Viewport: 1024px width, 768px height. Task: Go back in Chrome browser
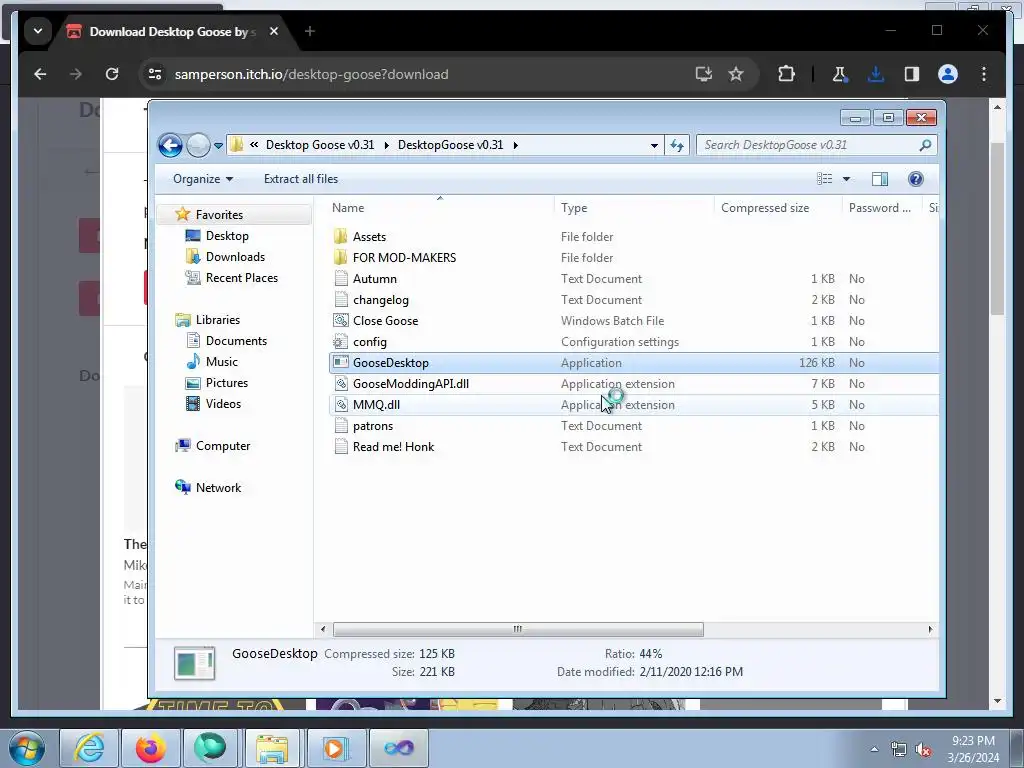click(40, 74)
